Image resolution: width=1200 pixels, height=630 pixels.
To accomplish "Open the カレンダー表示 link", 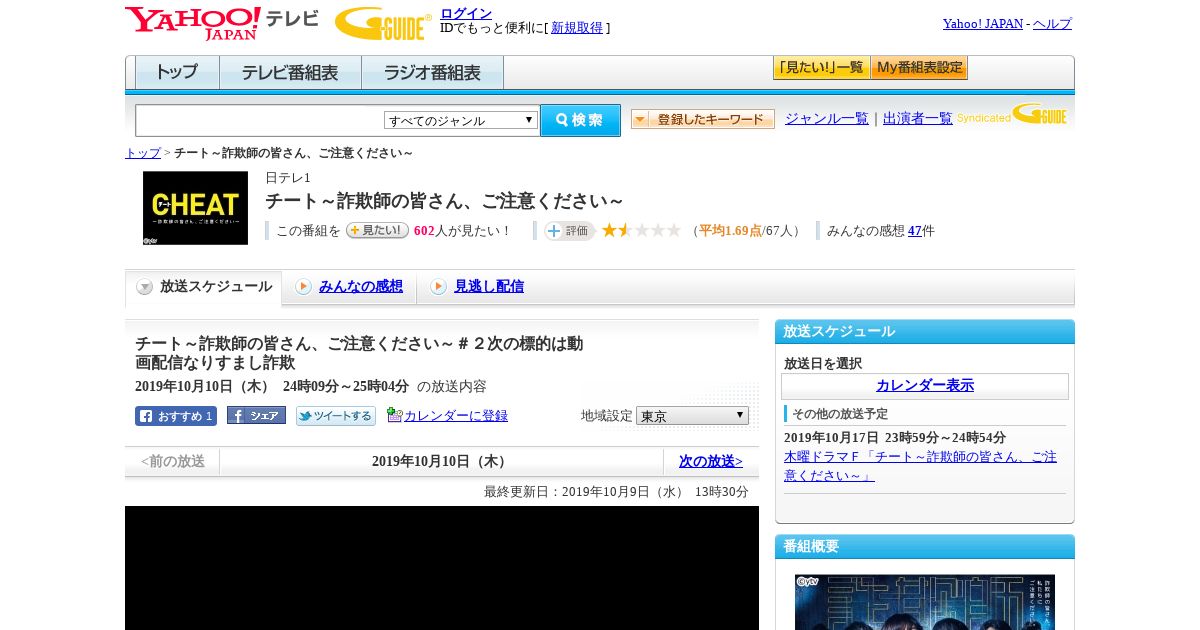I will (x=925, y=386).
